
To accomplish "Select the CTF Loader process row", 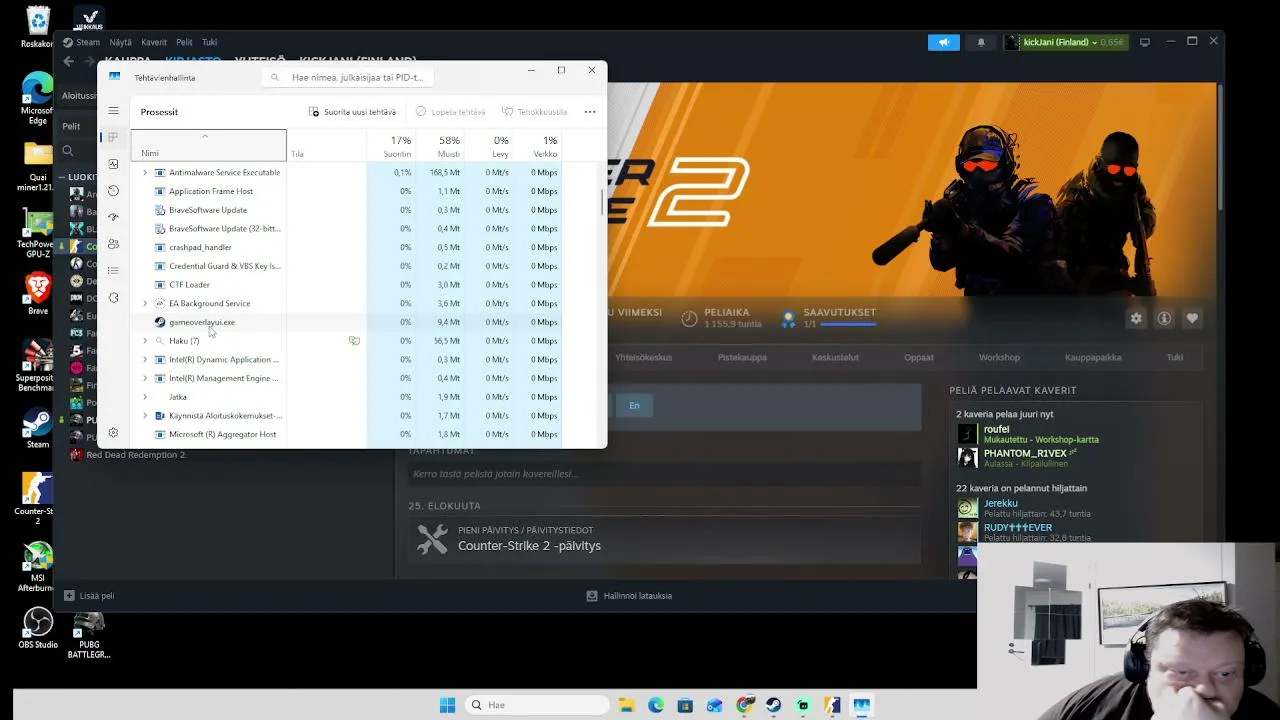I will (x=346, y=285).
